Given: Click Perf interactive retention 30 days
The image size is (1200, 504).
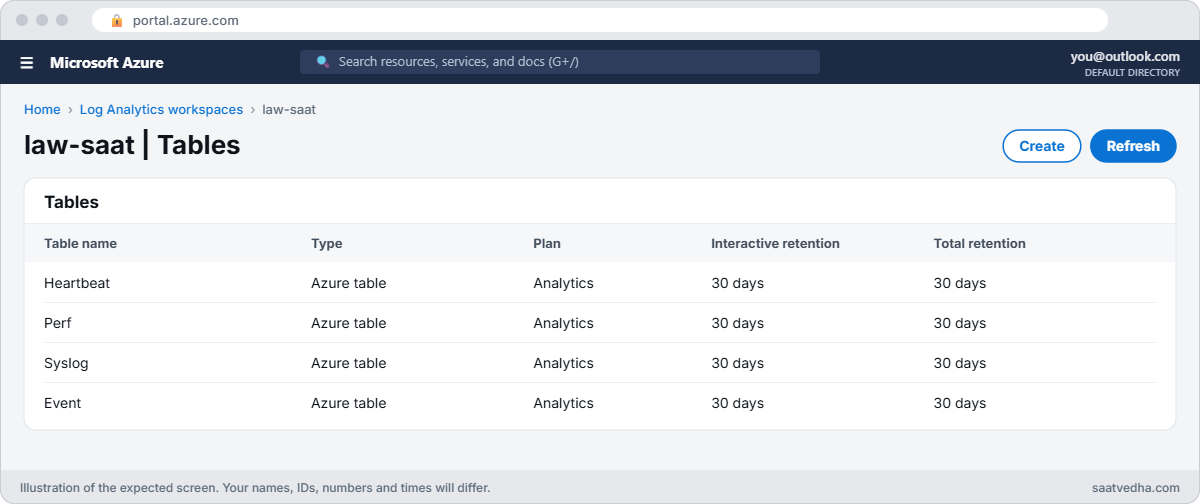Looking at the screenshot, I should [x=738, y=323].
